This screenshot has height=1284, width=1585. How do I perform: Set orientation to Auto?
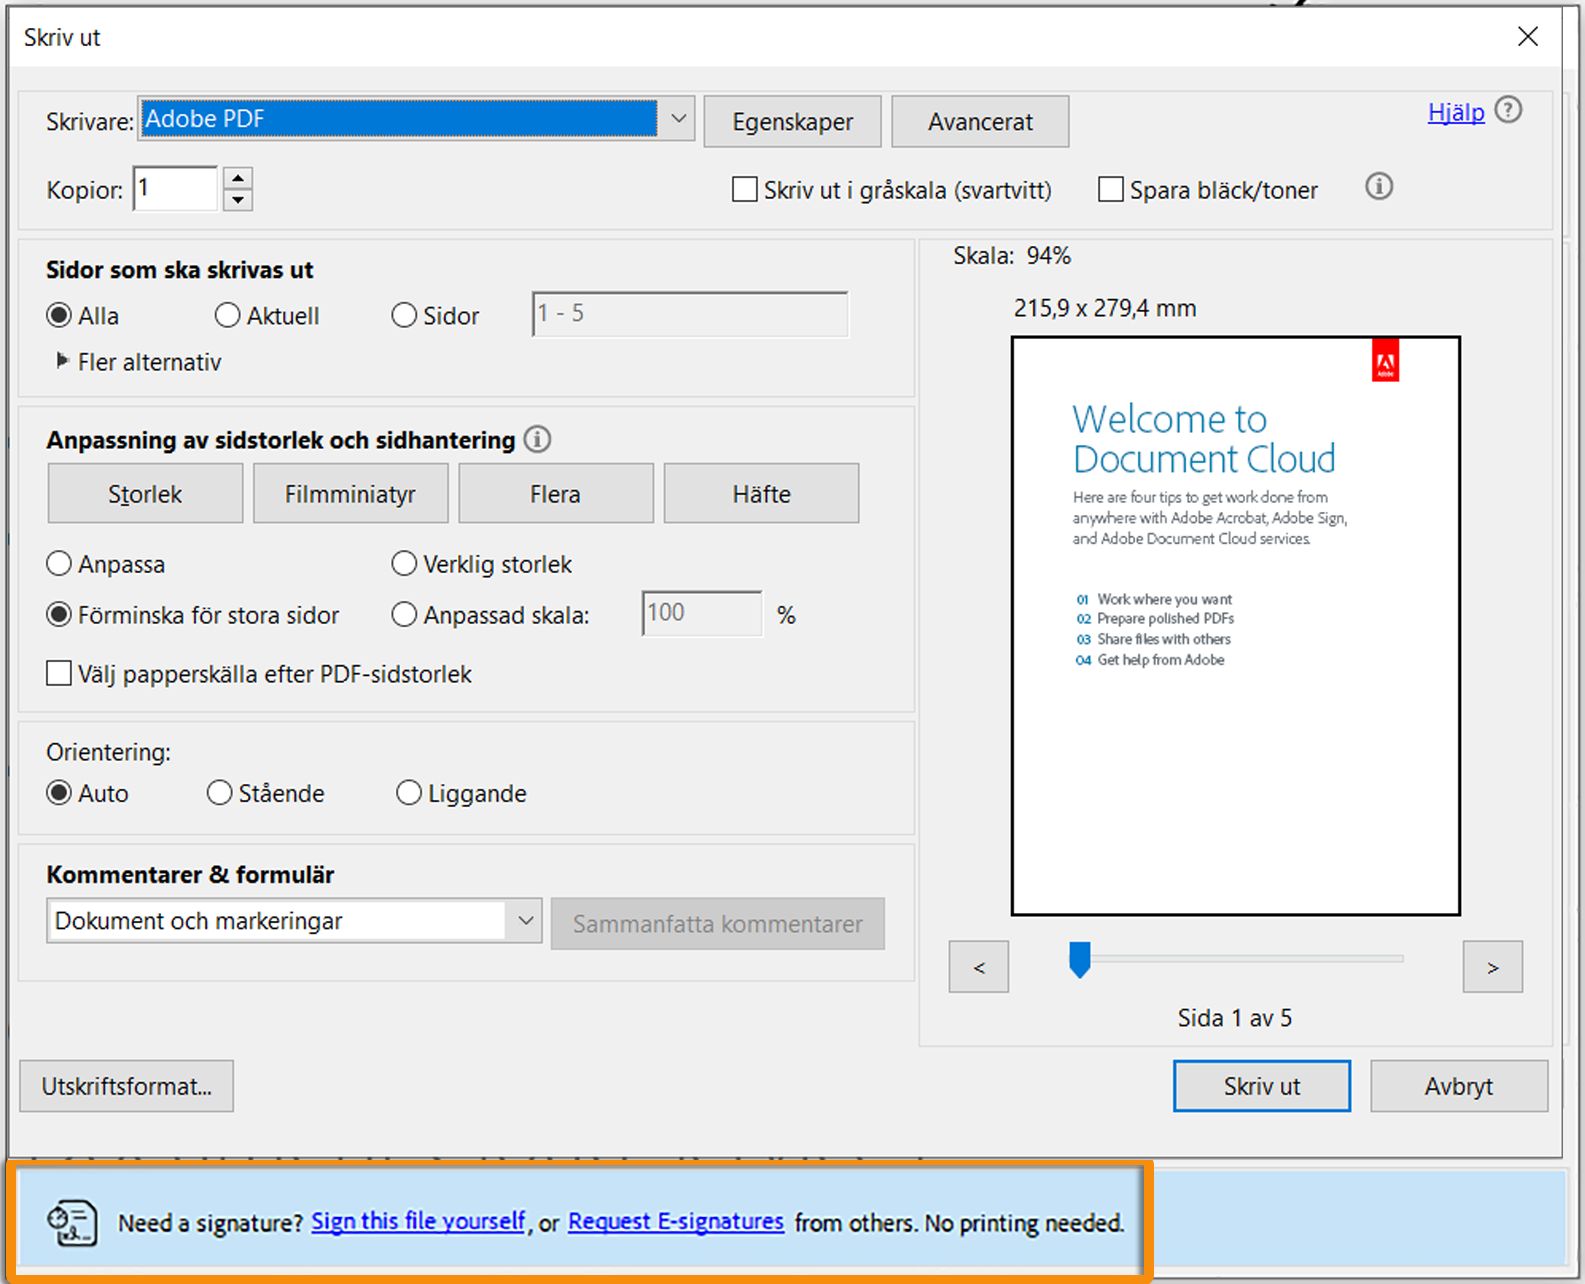(x=59, y=793)
